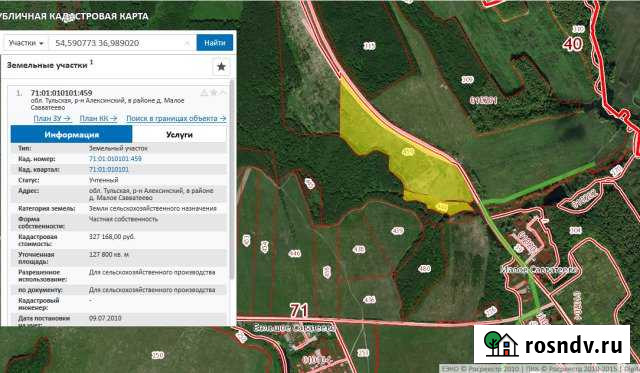Switch to the Услуги tab
The image size is (640, 373).
(179, 134)
